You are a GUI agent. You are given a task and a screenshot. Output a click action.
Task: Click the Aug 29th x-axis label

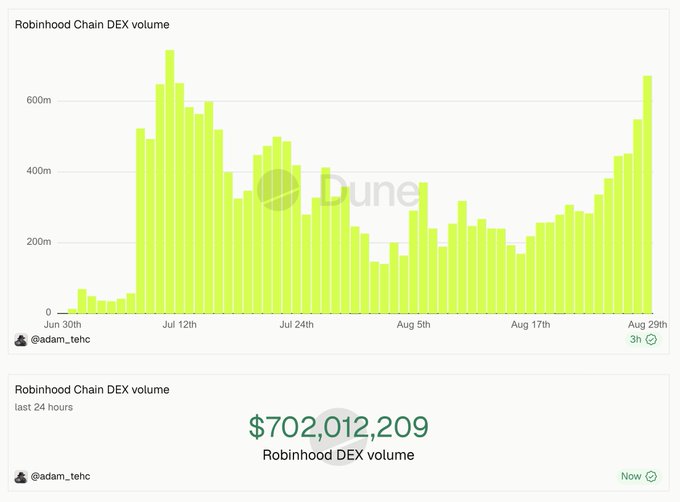click(647, 325)
